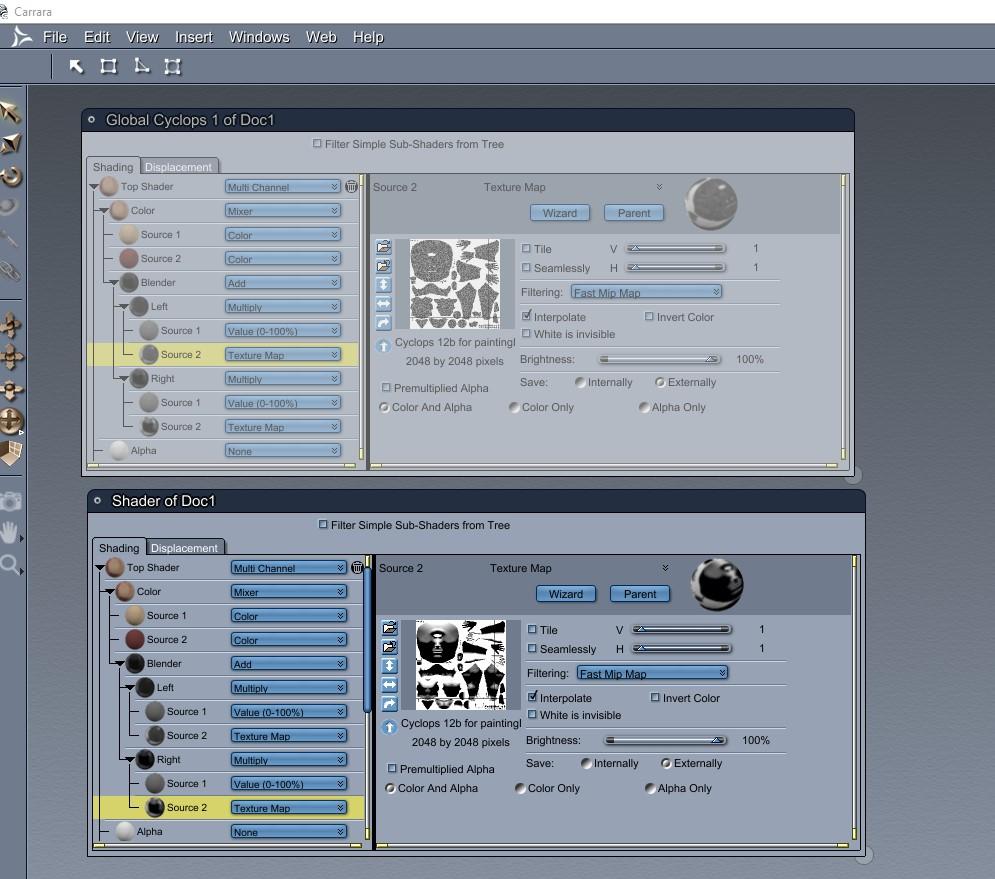Open Alpha None dropdown in Global Cyclops panel

tap(282, 451)
